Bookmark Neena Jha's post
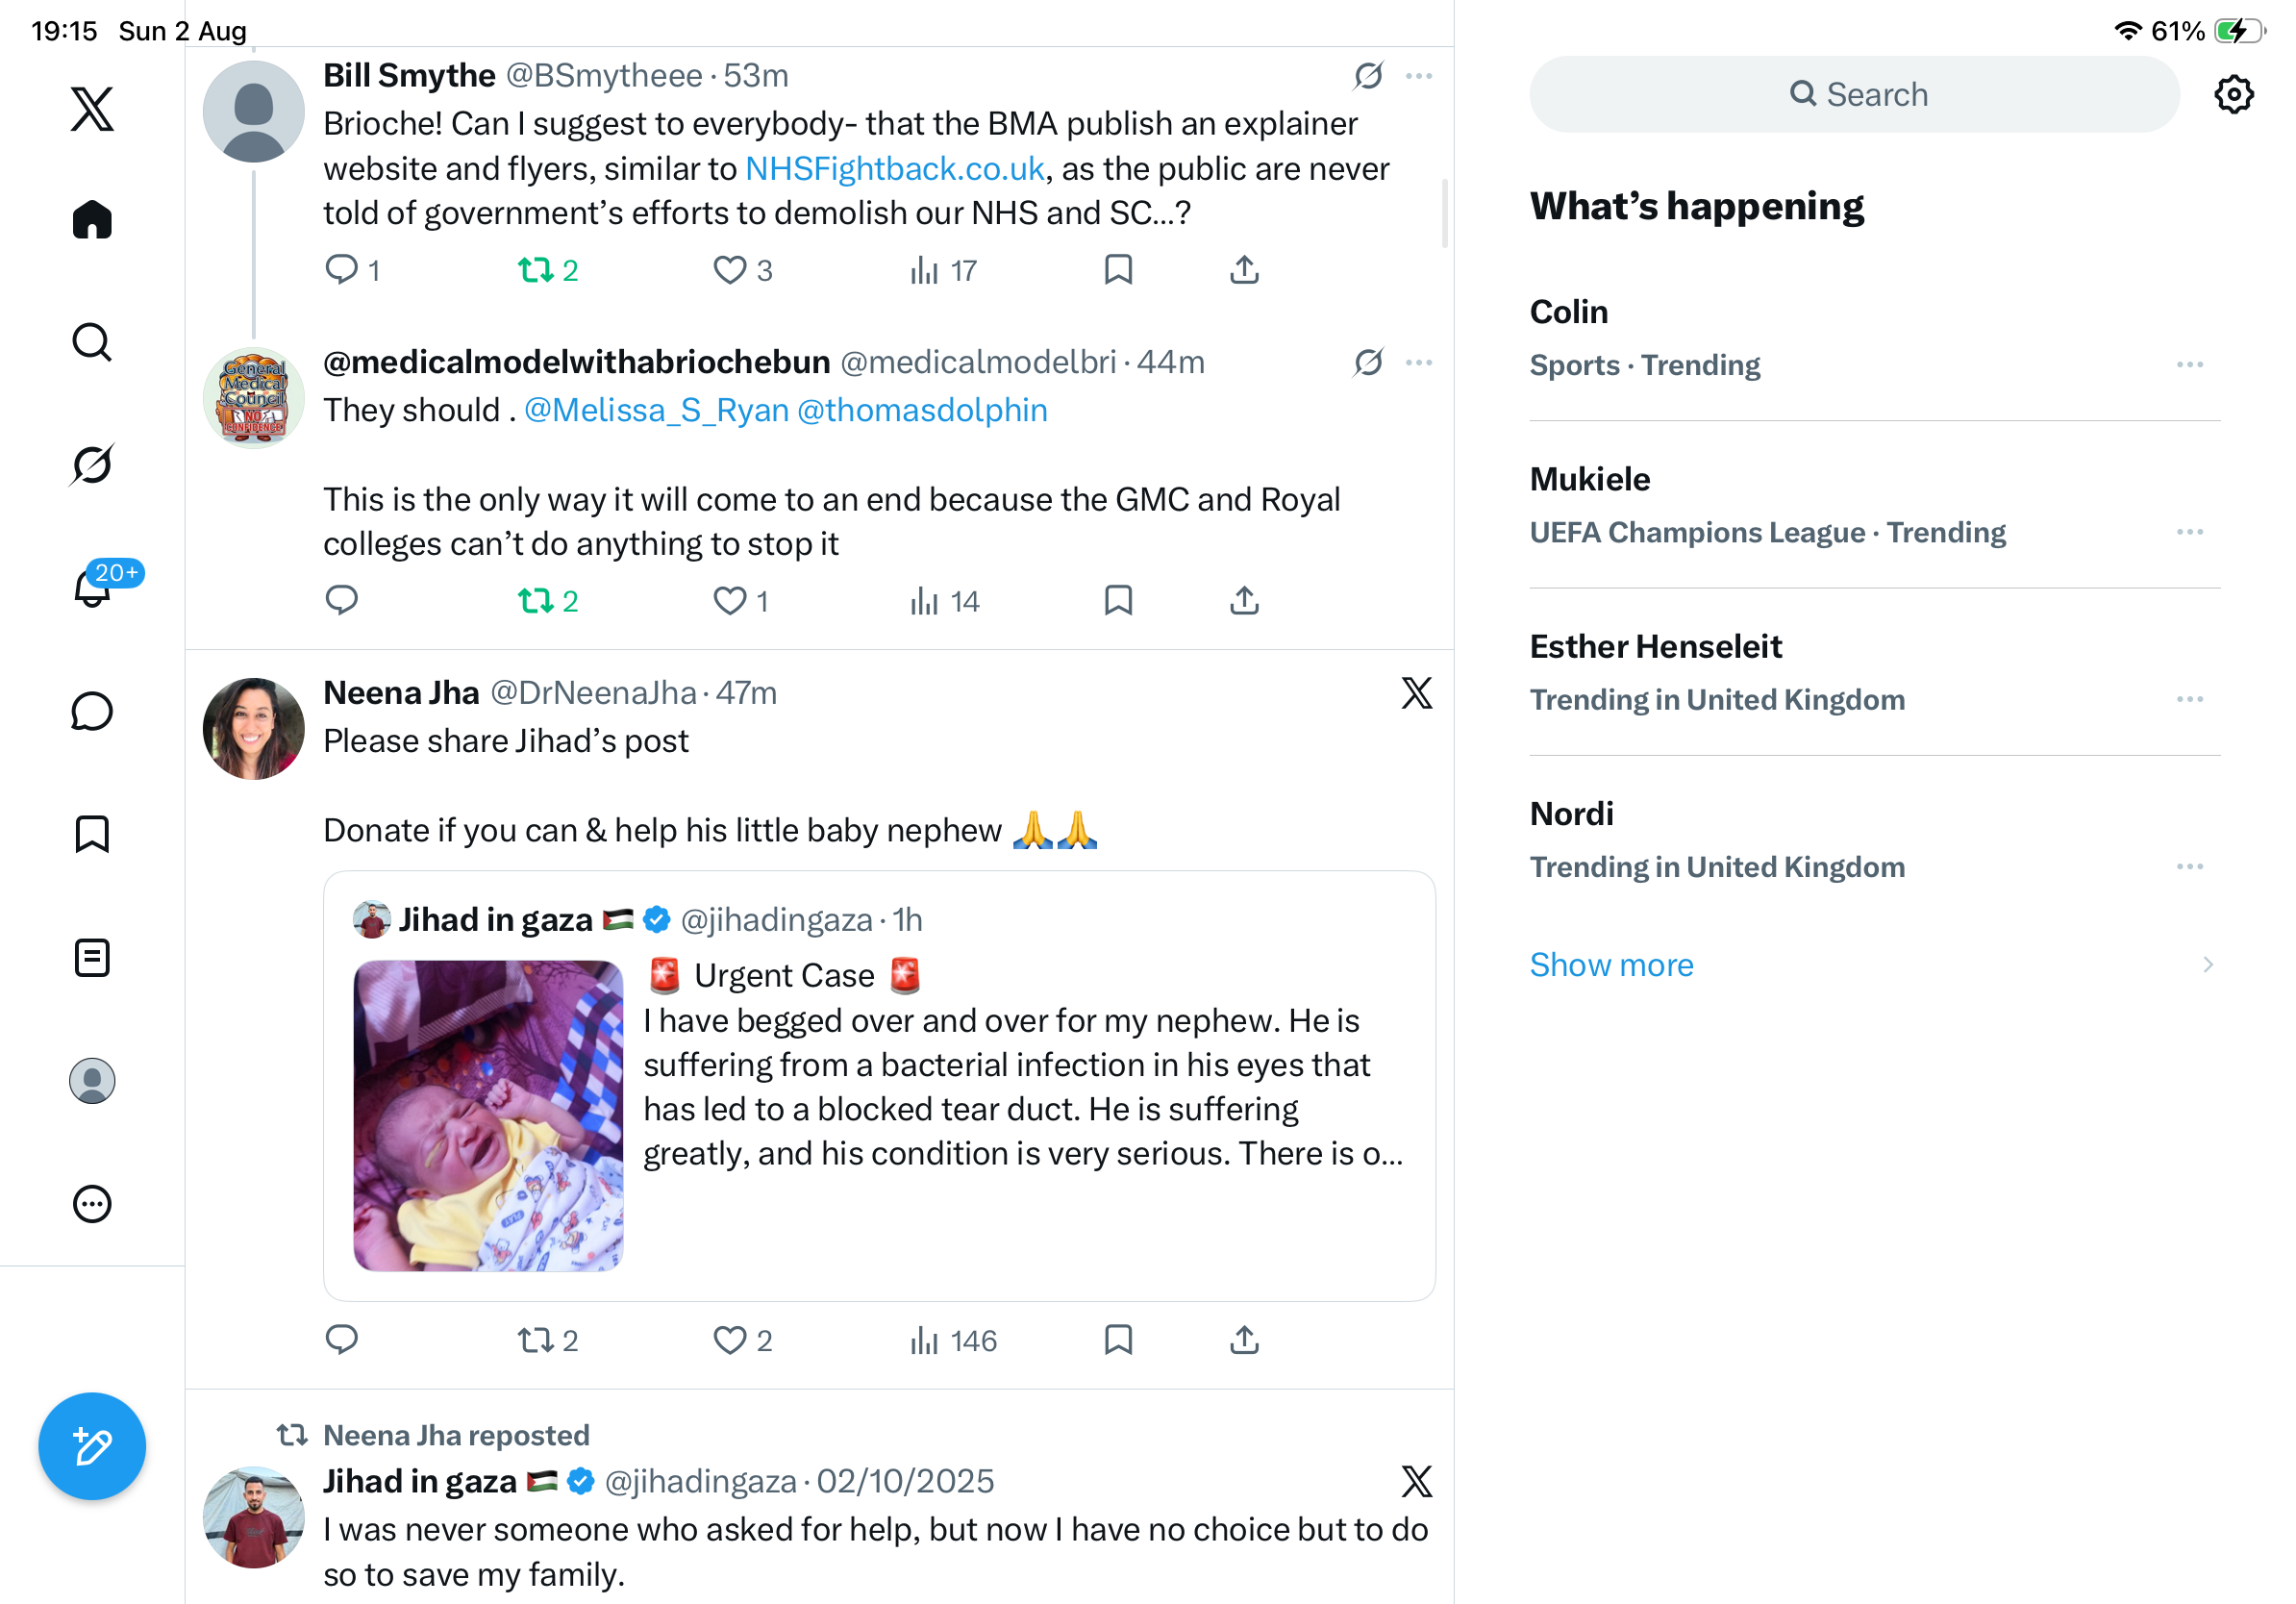 click(x=1118, y=1339)
